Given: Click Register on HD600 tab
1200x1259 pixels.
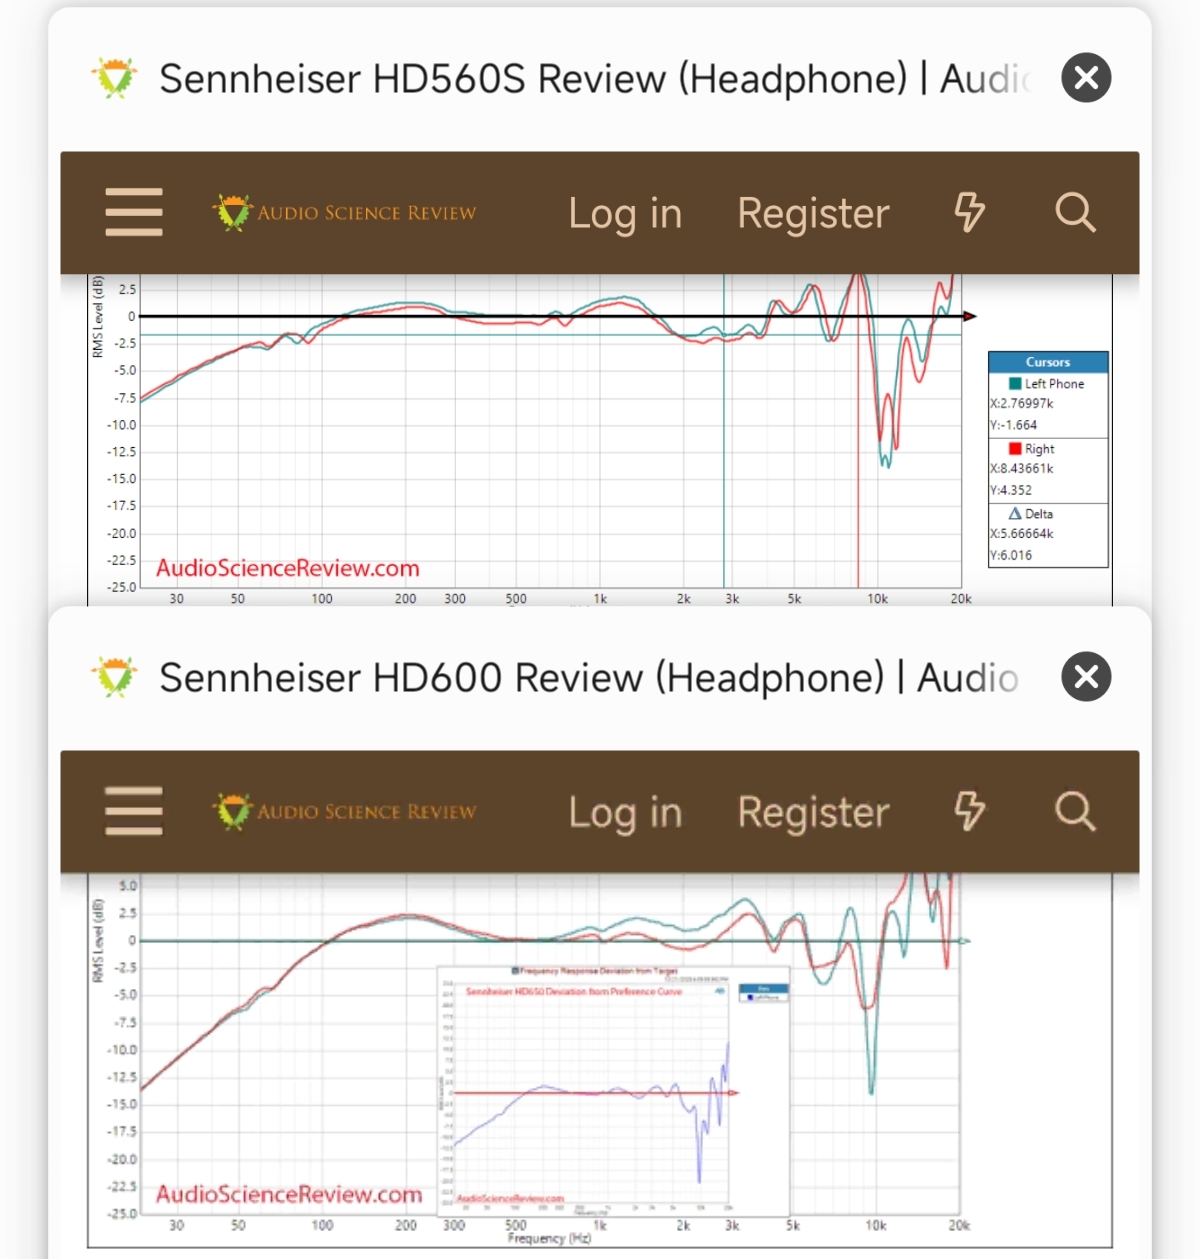Looking at the screenshot, I should pos(813,813).
